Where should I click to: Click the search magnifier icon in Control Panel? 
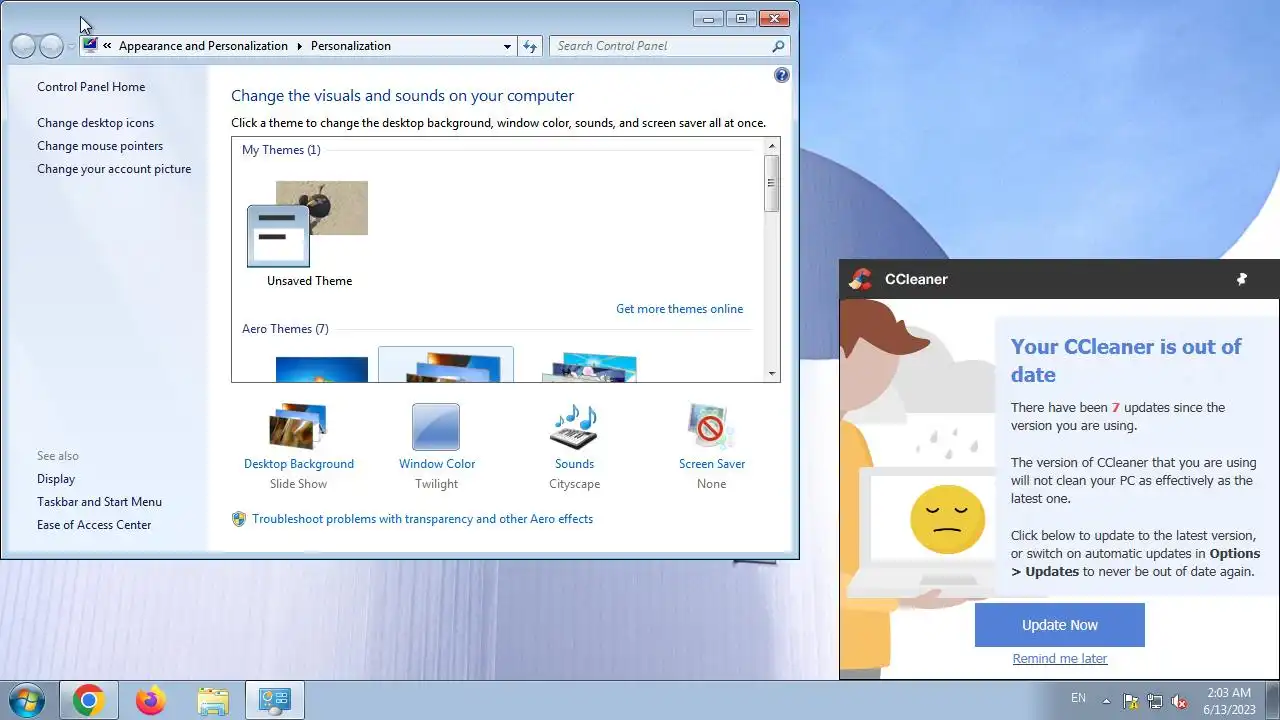[778, 46]
